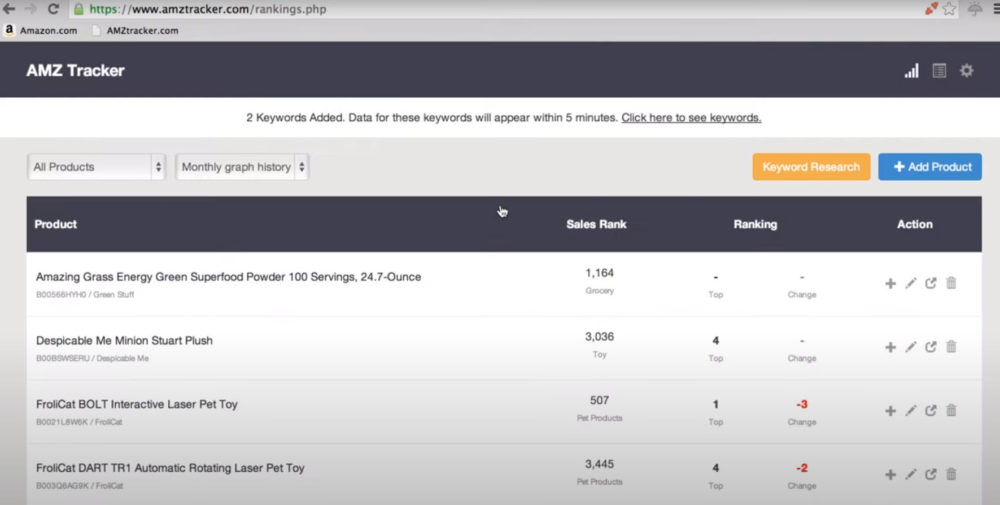Viewport: 1000px width, 505px height.
Task: Delete (trash icon) the Amazing Grass row
Action: pos(951,283)
